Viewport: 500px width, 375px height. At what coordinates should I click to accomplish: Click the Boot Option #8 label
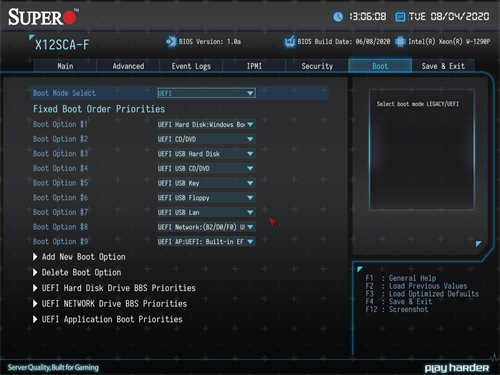coord(60,227)
